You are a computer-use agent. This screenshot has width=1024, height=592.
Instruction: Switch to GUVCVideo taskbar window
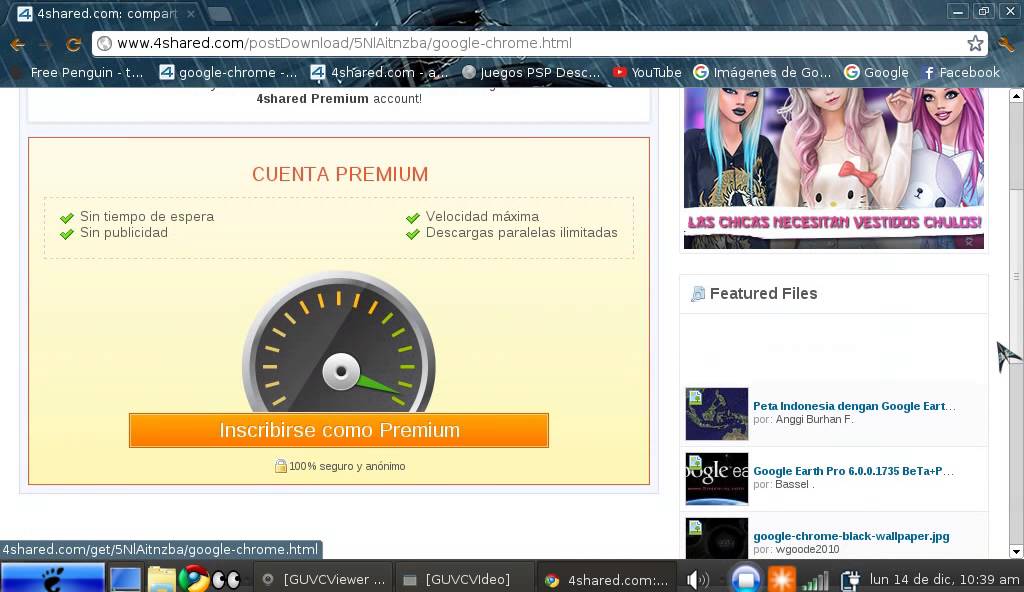pos(464,579)
